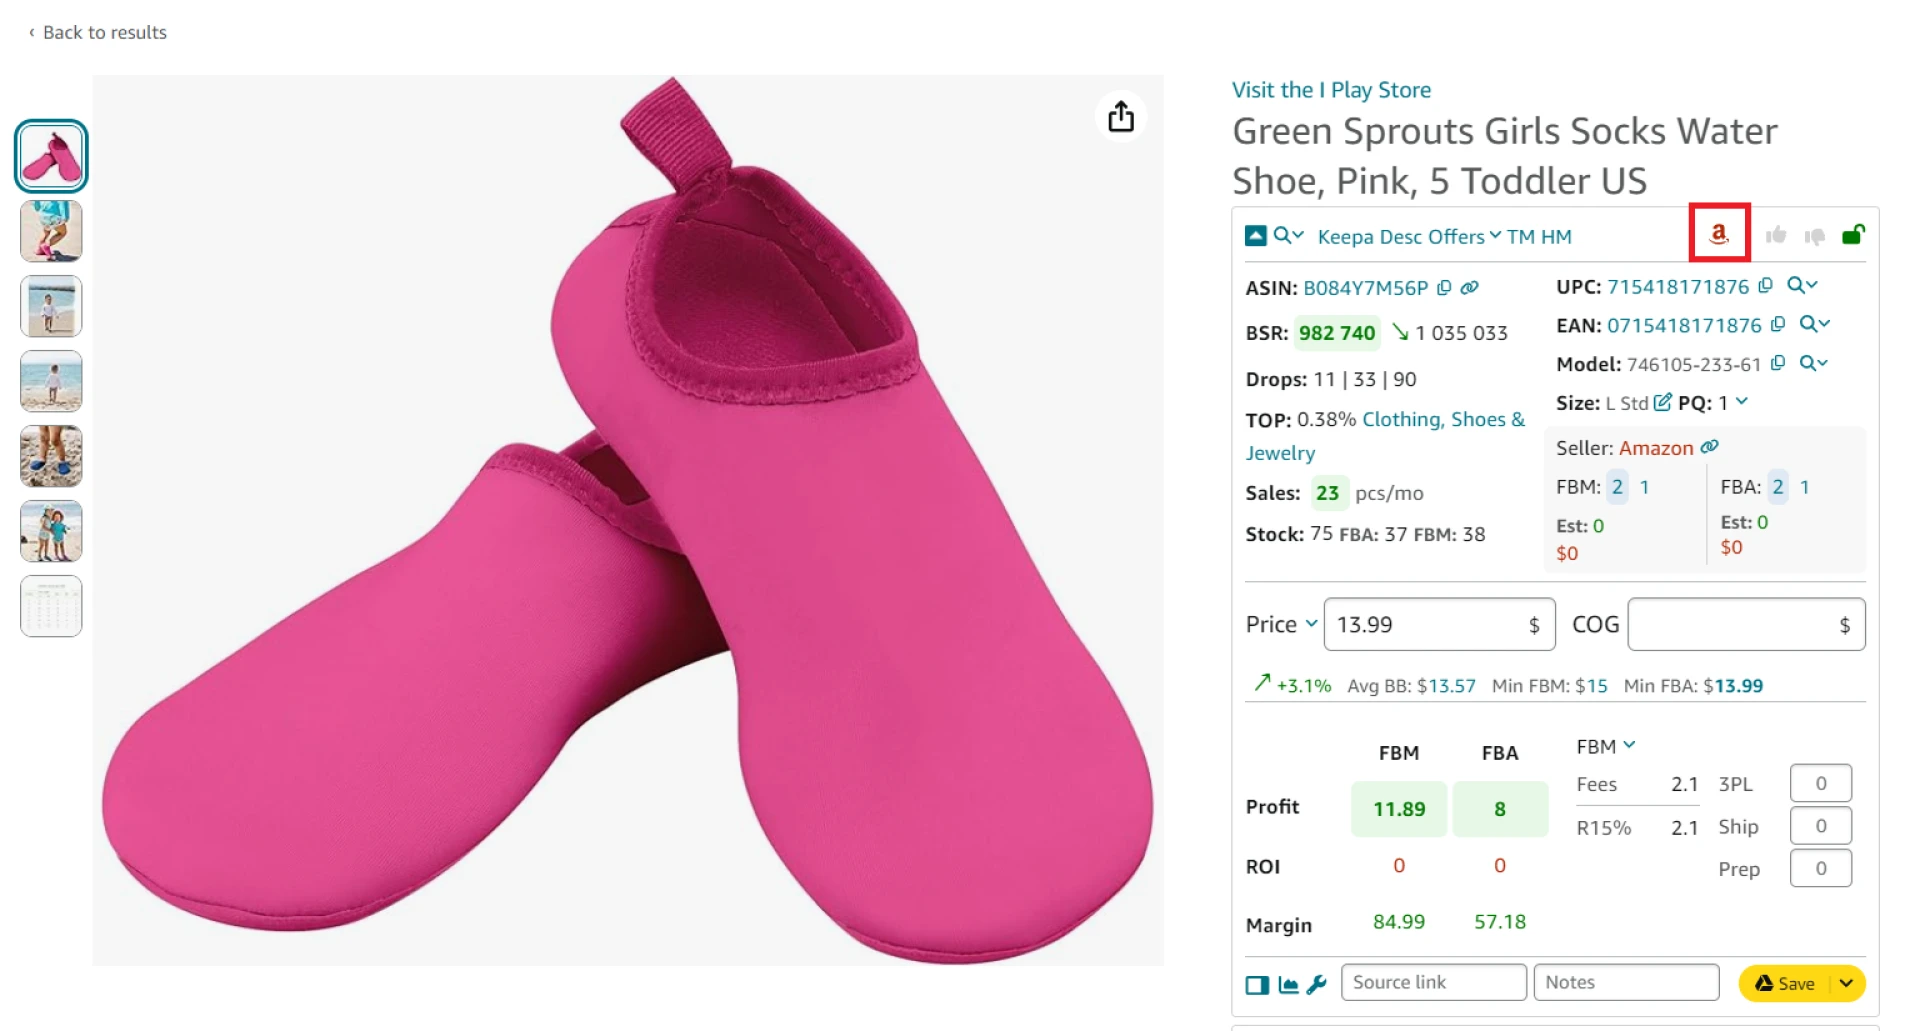Screen dimensions: 1920x1031
Task: Copy the ASIN using the copy icon
Action: [x=1443, y=288]
